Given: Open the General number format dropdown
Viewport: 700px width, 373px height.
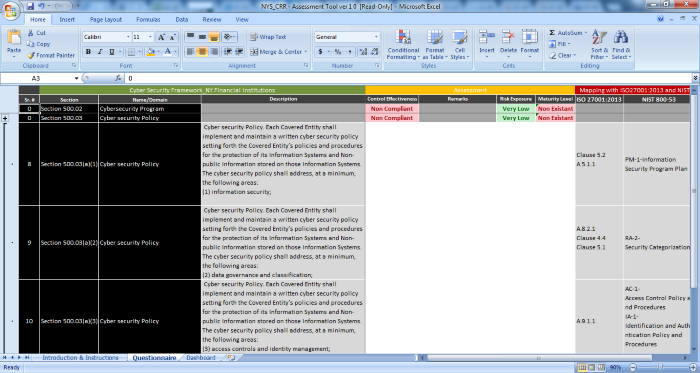Looking at the screenshot, I should click(x=376, y=37).
